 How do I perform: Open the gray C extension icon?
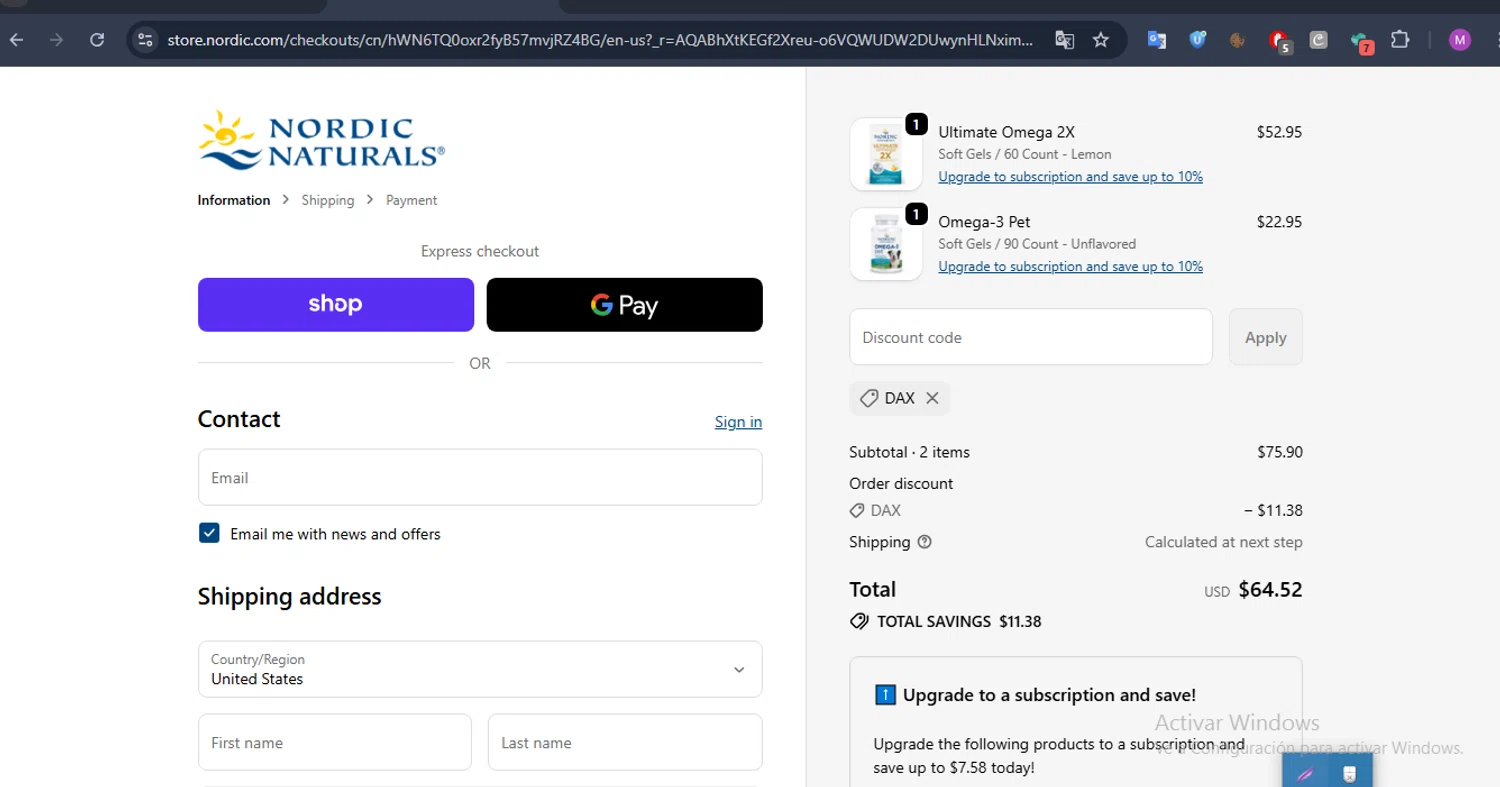tap(1319, 40)
